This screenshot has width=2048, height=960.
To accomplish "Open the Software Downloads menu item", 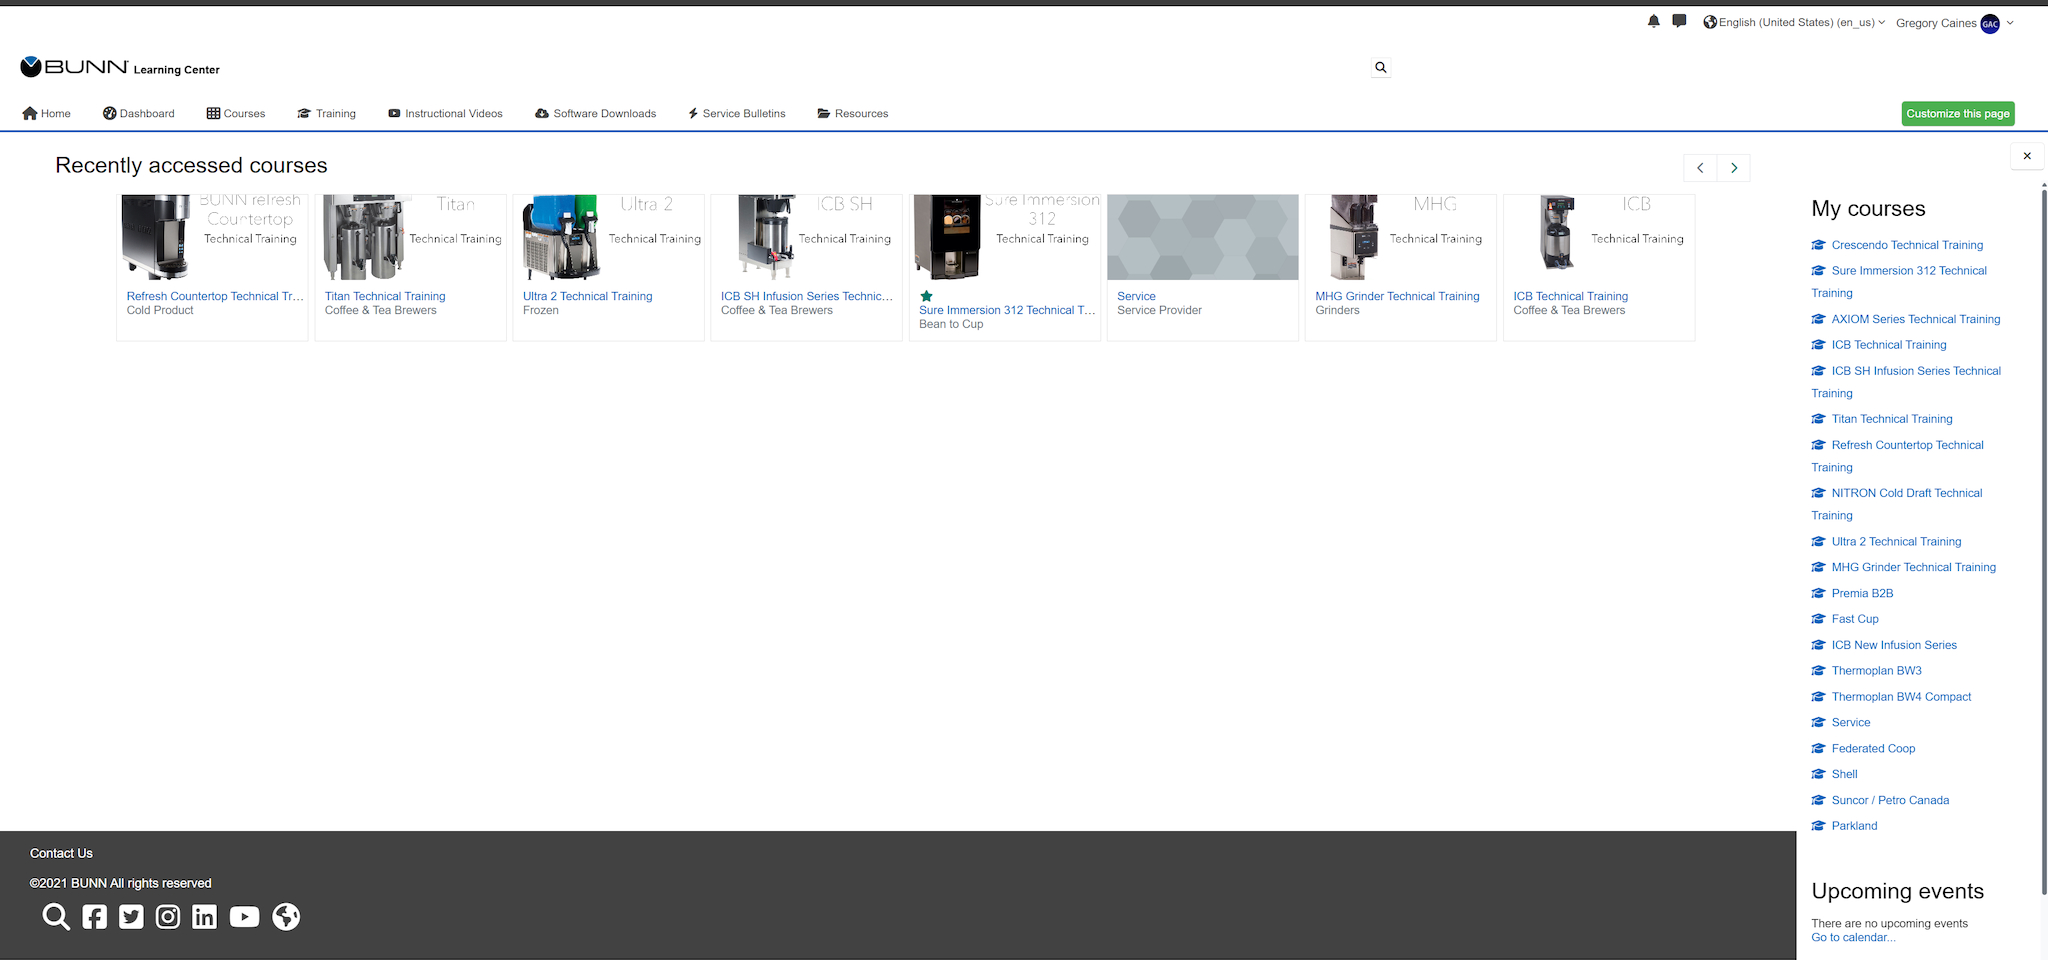I will point(596,113).
